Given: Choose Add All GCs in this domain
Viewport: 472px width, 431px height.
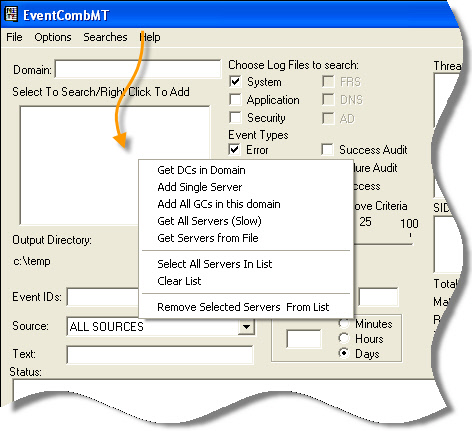Looking at the screenshot, I should [246, 204].
